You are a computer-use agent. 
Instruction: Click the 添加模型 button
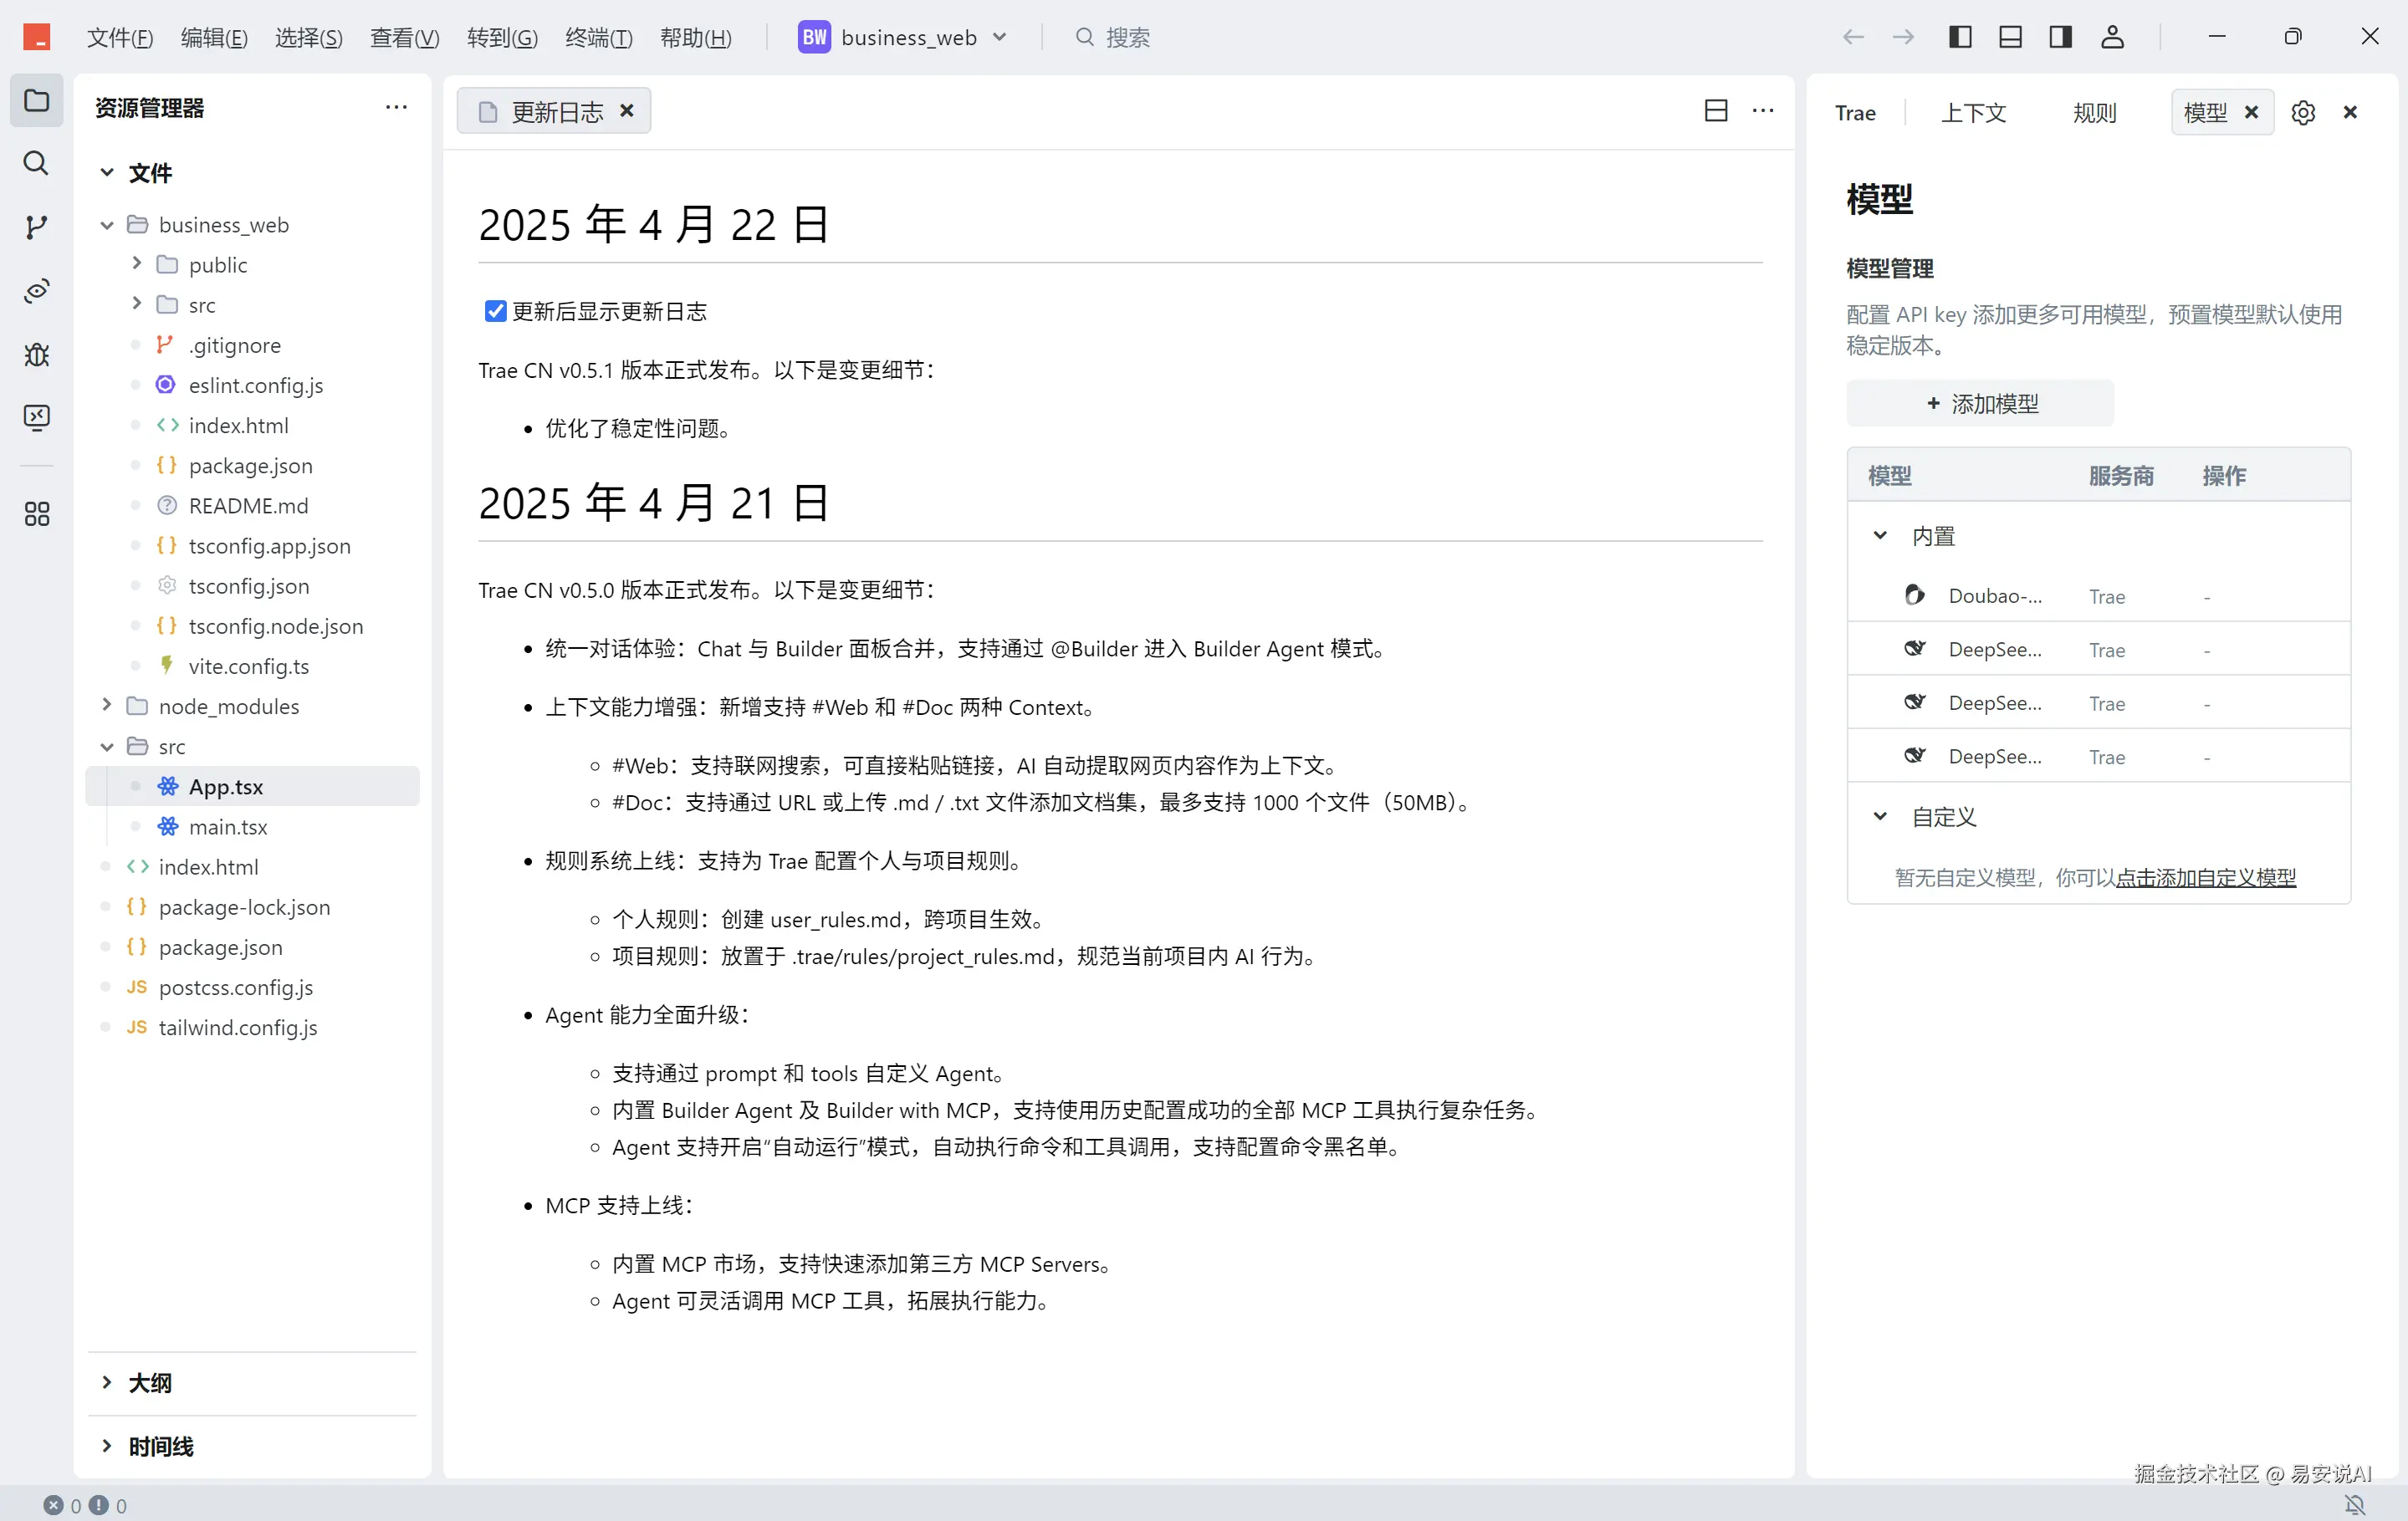pyautogui.click(x=1980, y=404)
